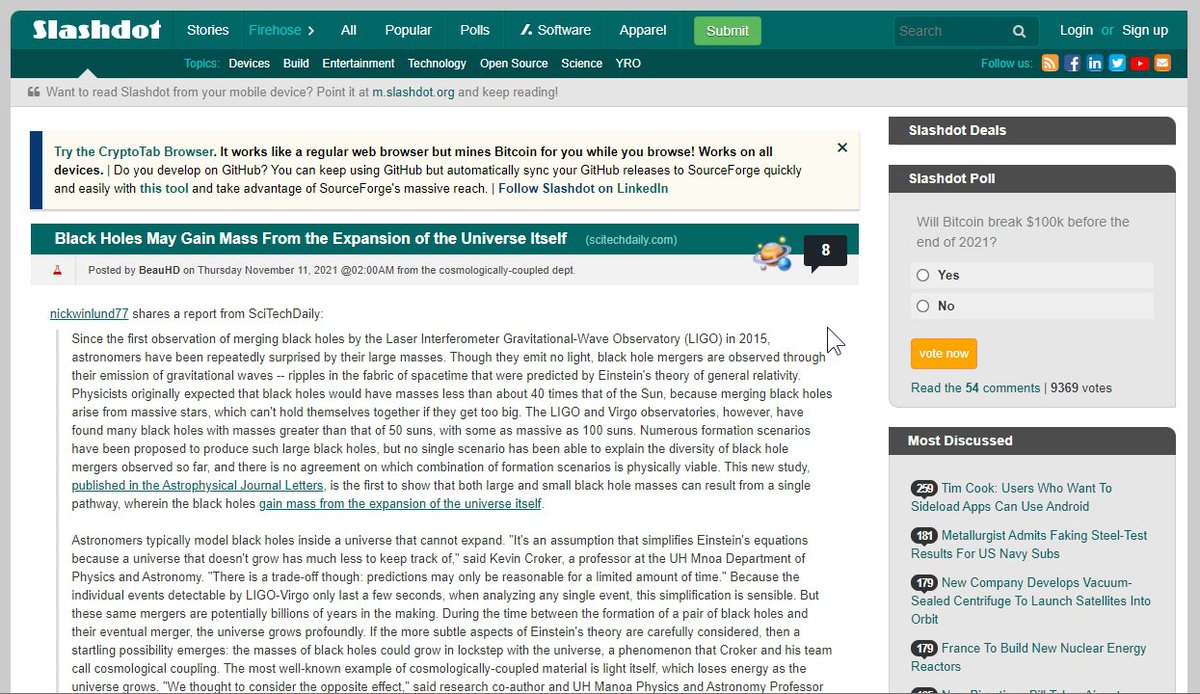Click the orange vote now button
Screen dimensions: 1200x694
pos(943,354)
